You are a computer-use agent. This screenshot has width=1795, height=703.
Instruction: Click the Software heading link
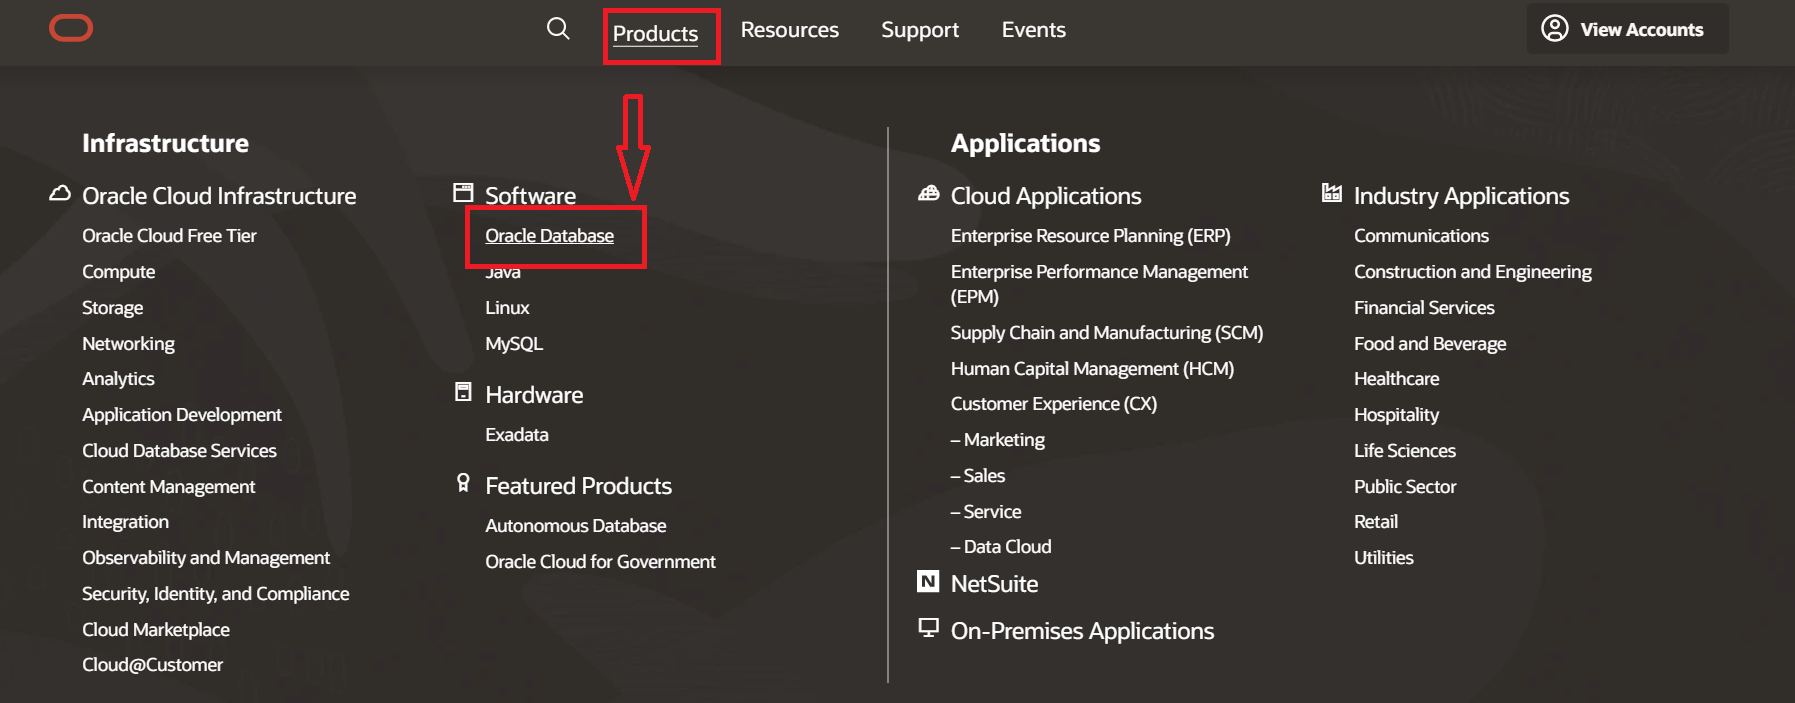click(x=530, y=196)
